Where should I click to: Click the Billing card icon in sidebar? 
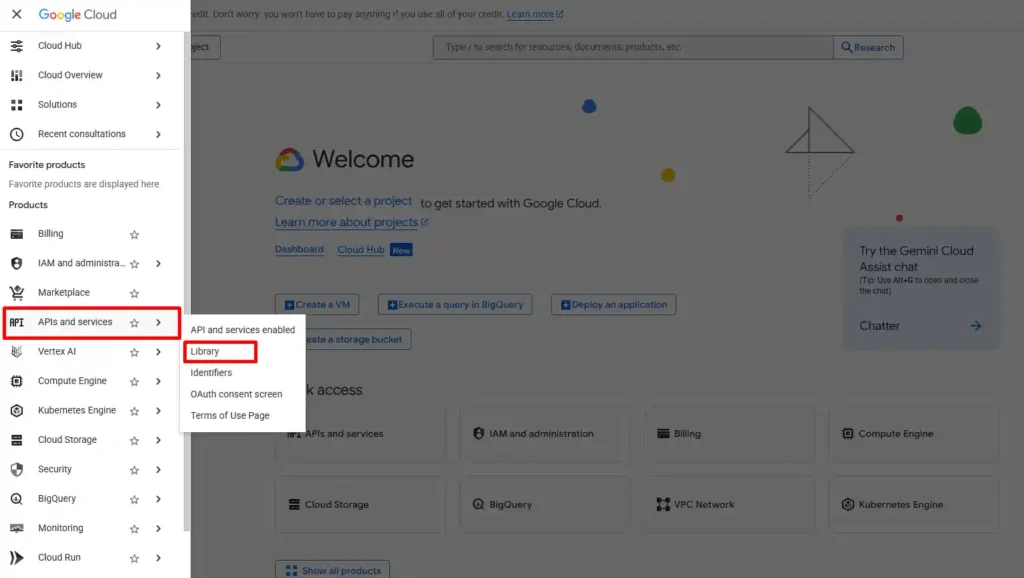click(16, 234)
